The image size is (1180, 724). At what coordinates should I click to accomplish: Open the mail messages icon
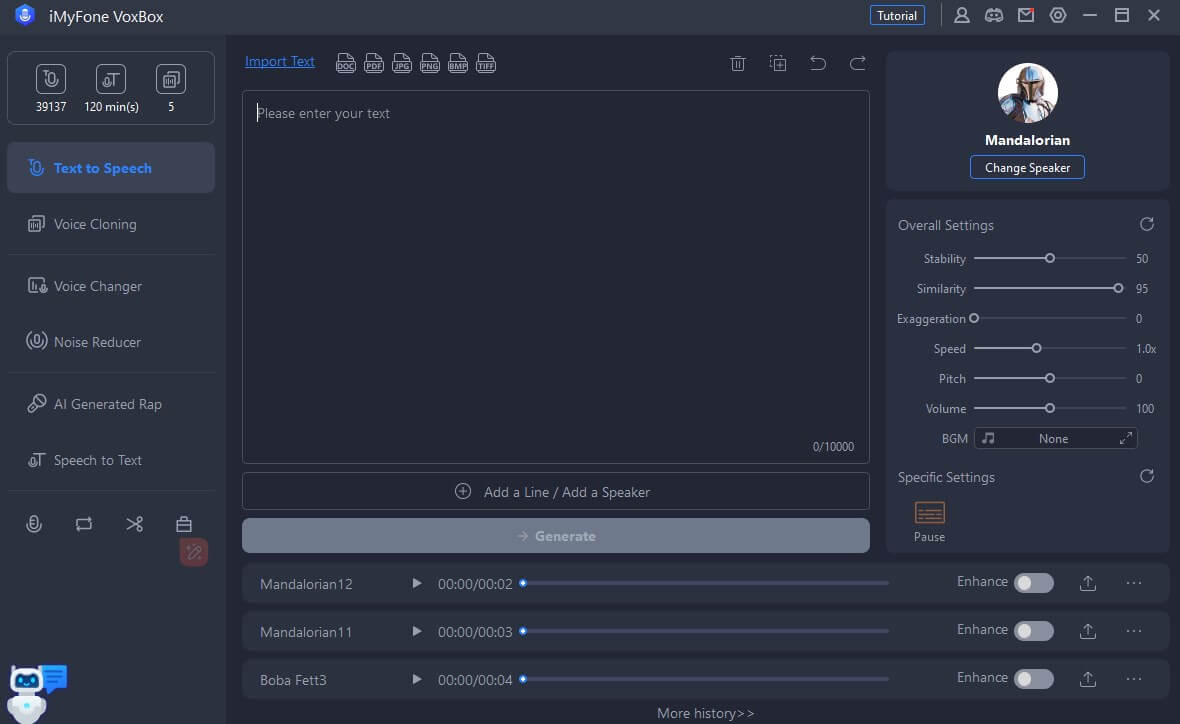tap(1026, 15)
